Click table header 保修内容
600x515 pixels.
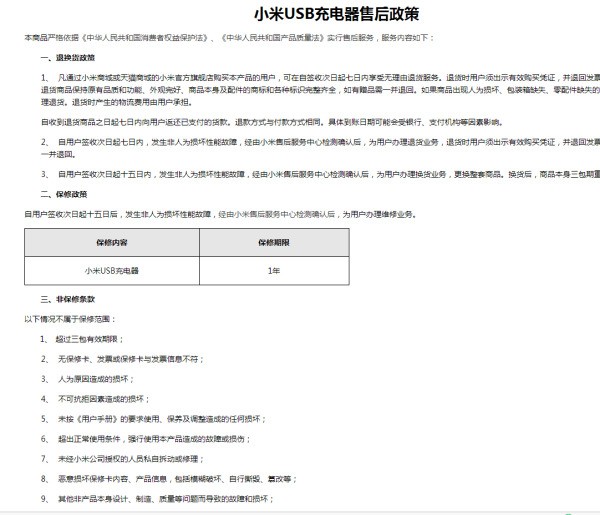click(112, 243)
